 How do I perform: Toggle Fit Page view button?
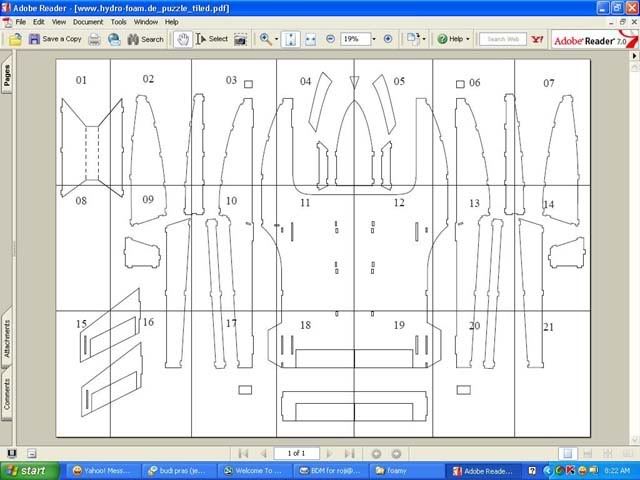click(290, 39)
